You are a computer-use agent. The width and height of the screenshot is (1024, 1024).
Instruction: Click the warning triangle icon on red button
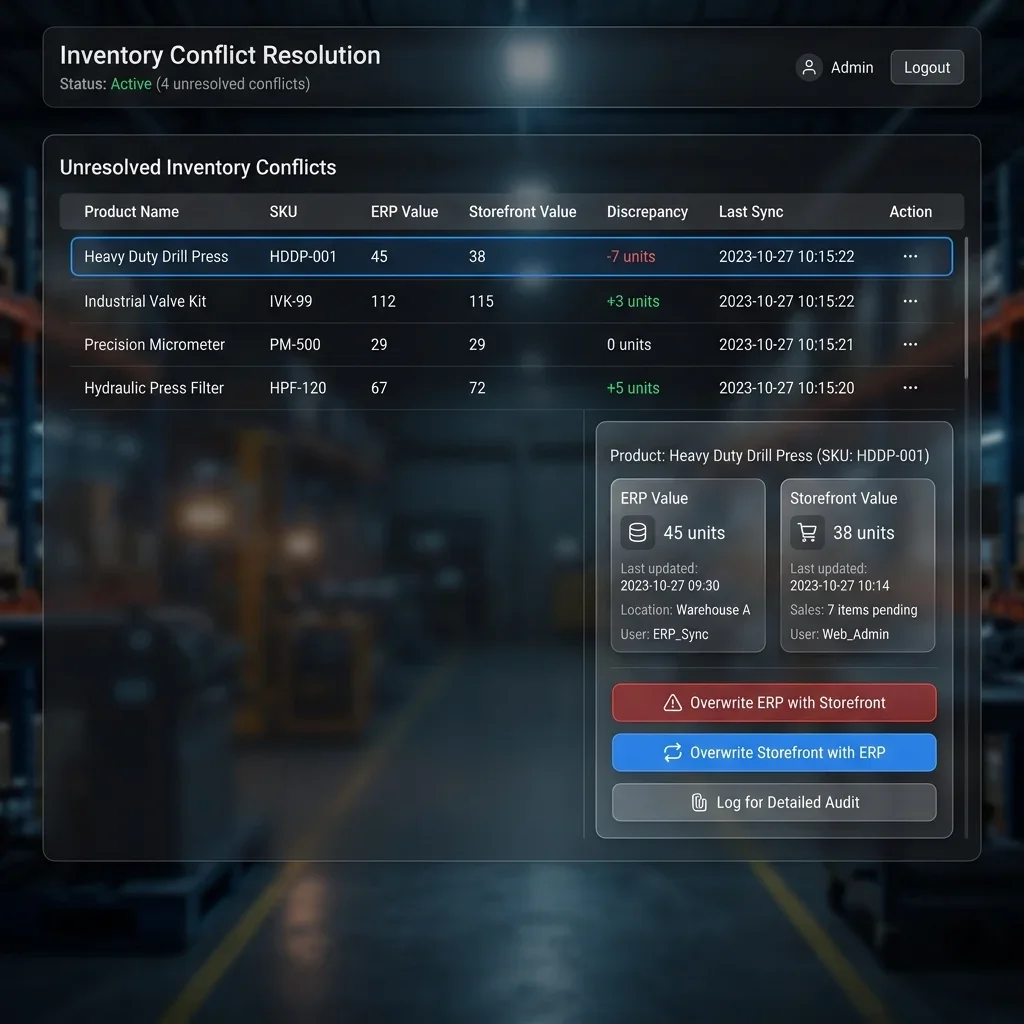(673, 703)
